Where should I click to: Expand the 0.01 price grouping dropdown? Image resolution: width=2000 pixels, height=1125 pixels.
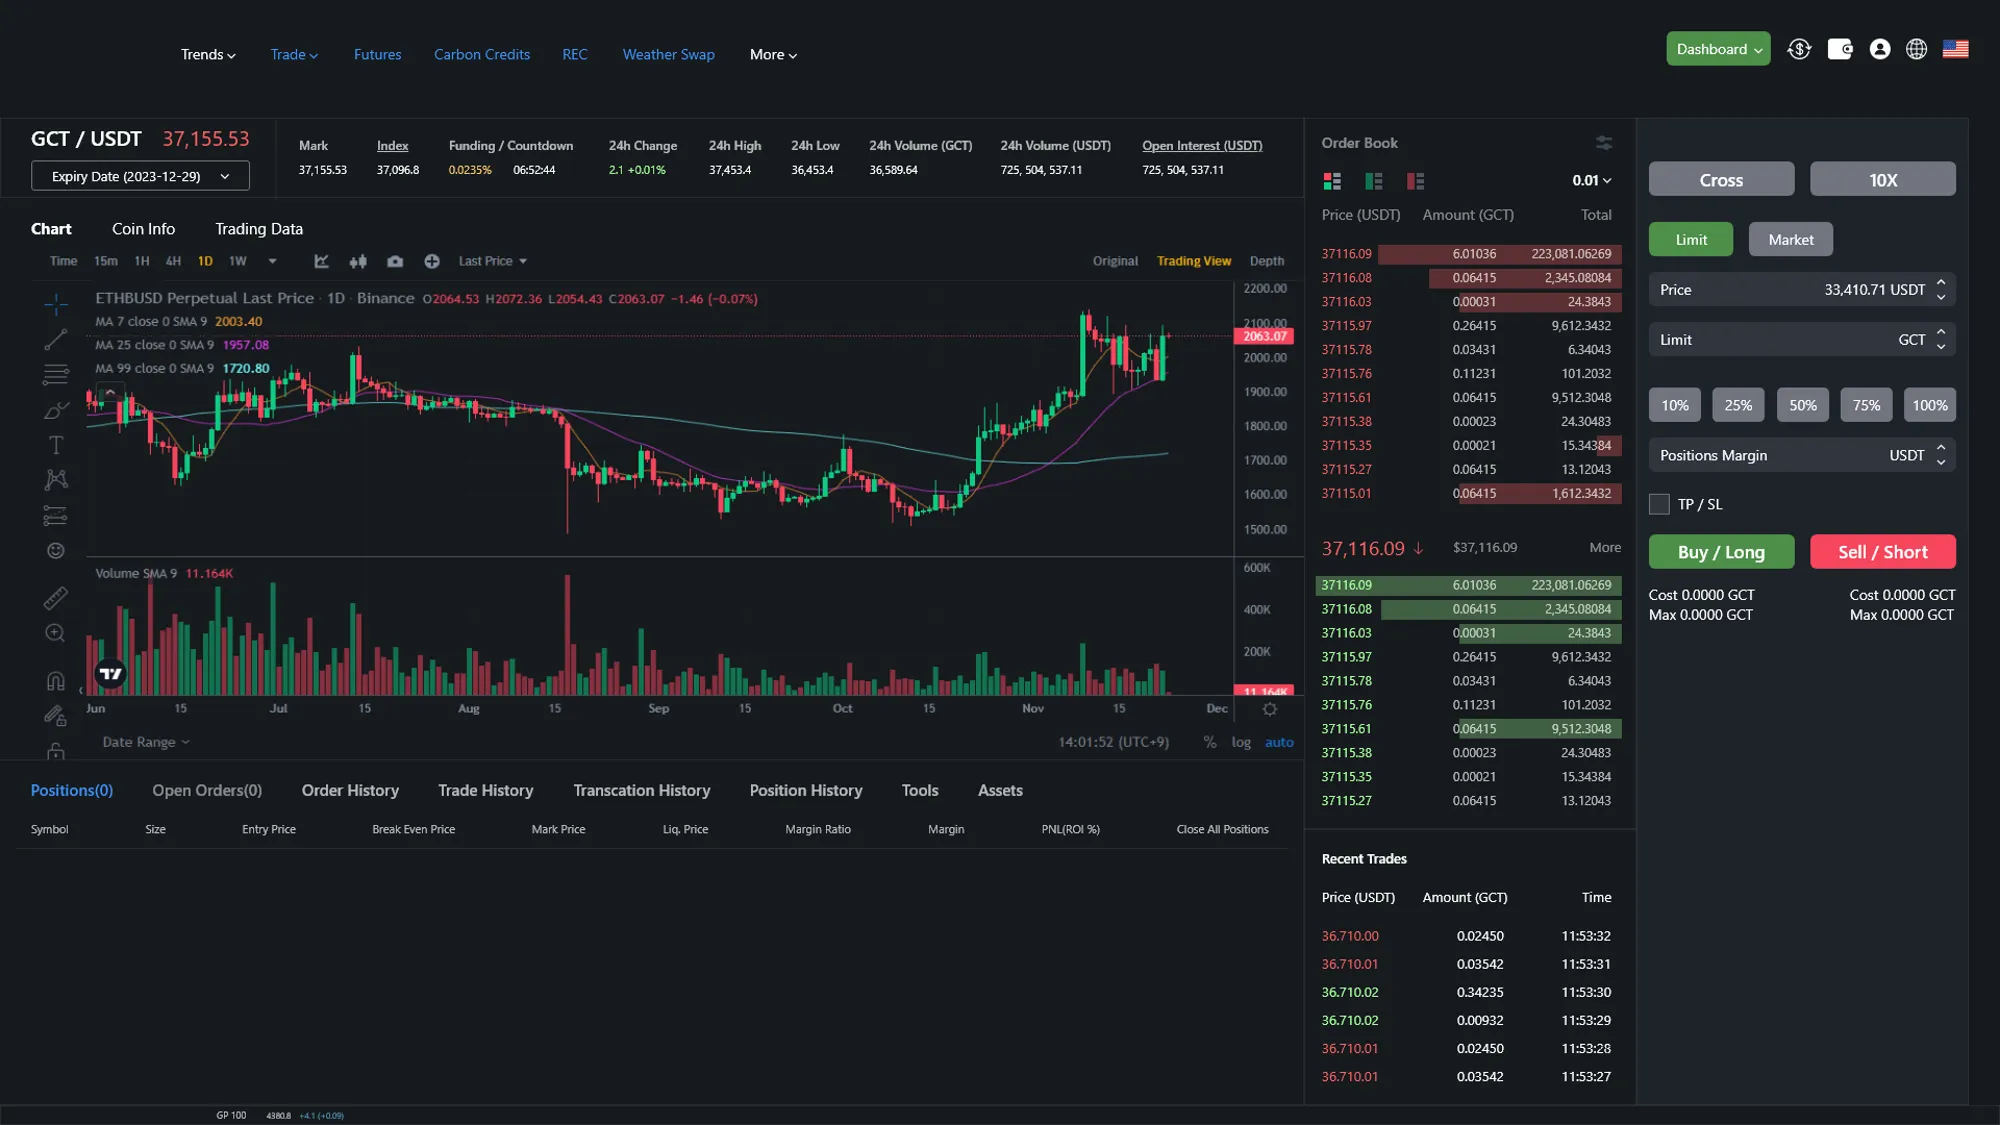pyautogui.click(x=1591, y=181)
